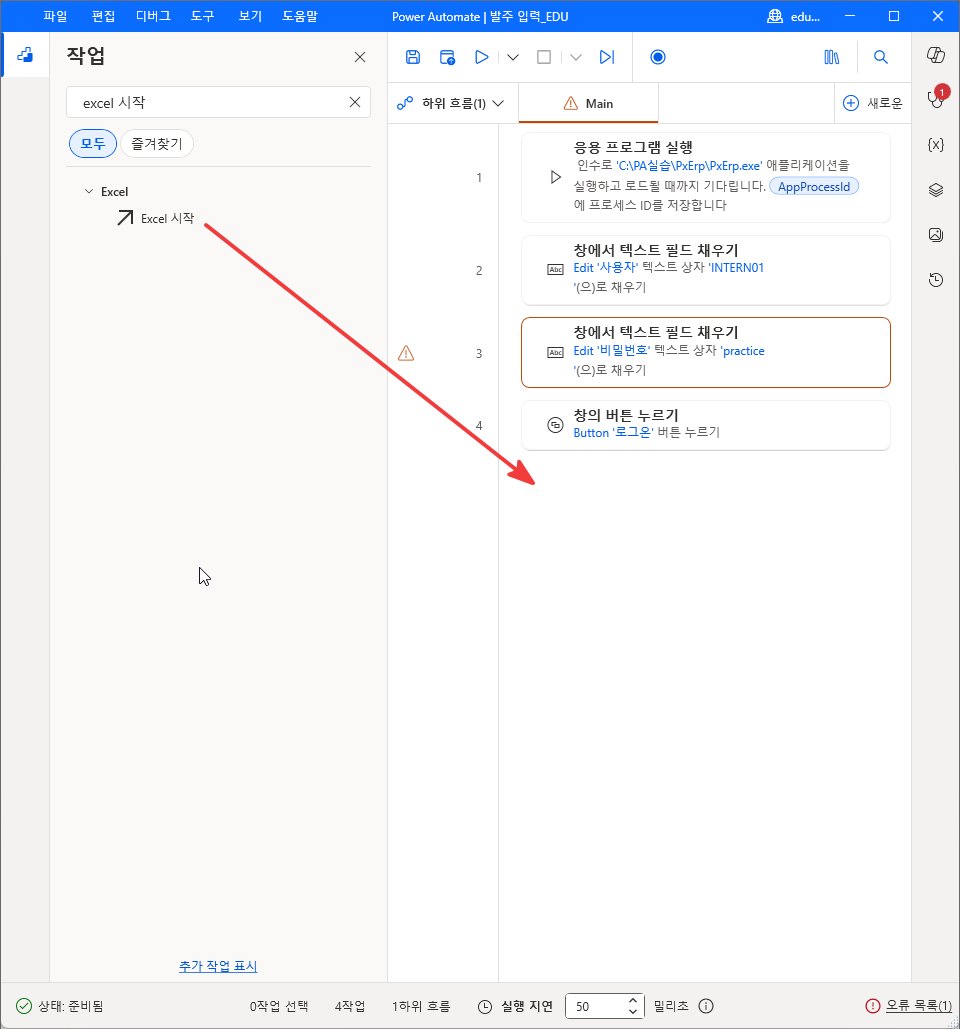Click the Edit '비밀번호' link text
960x1029 pixels.
pos(612,350)
